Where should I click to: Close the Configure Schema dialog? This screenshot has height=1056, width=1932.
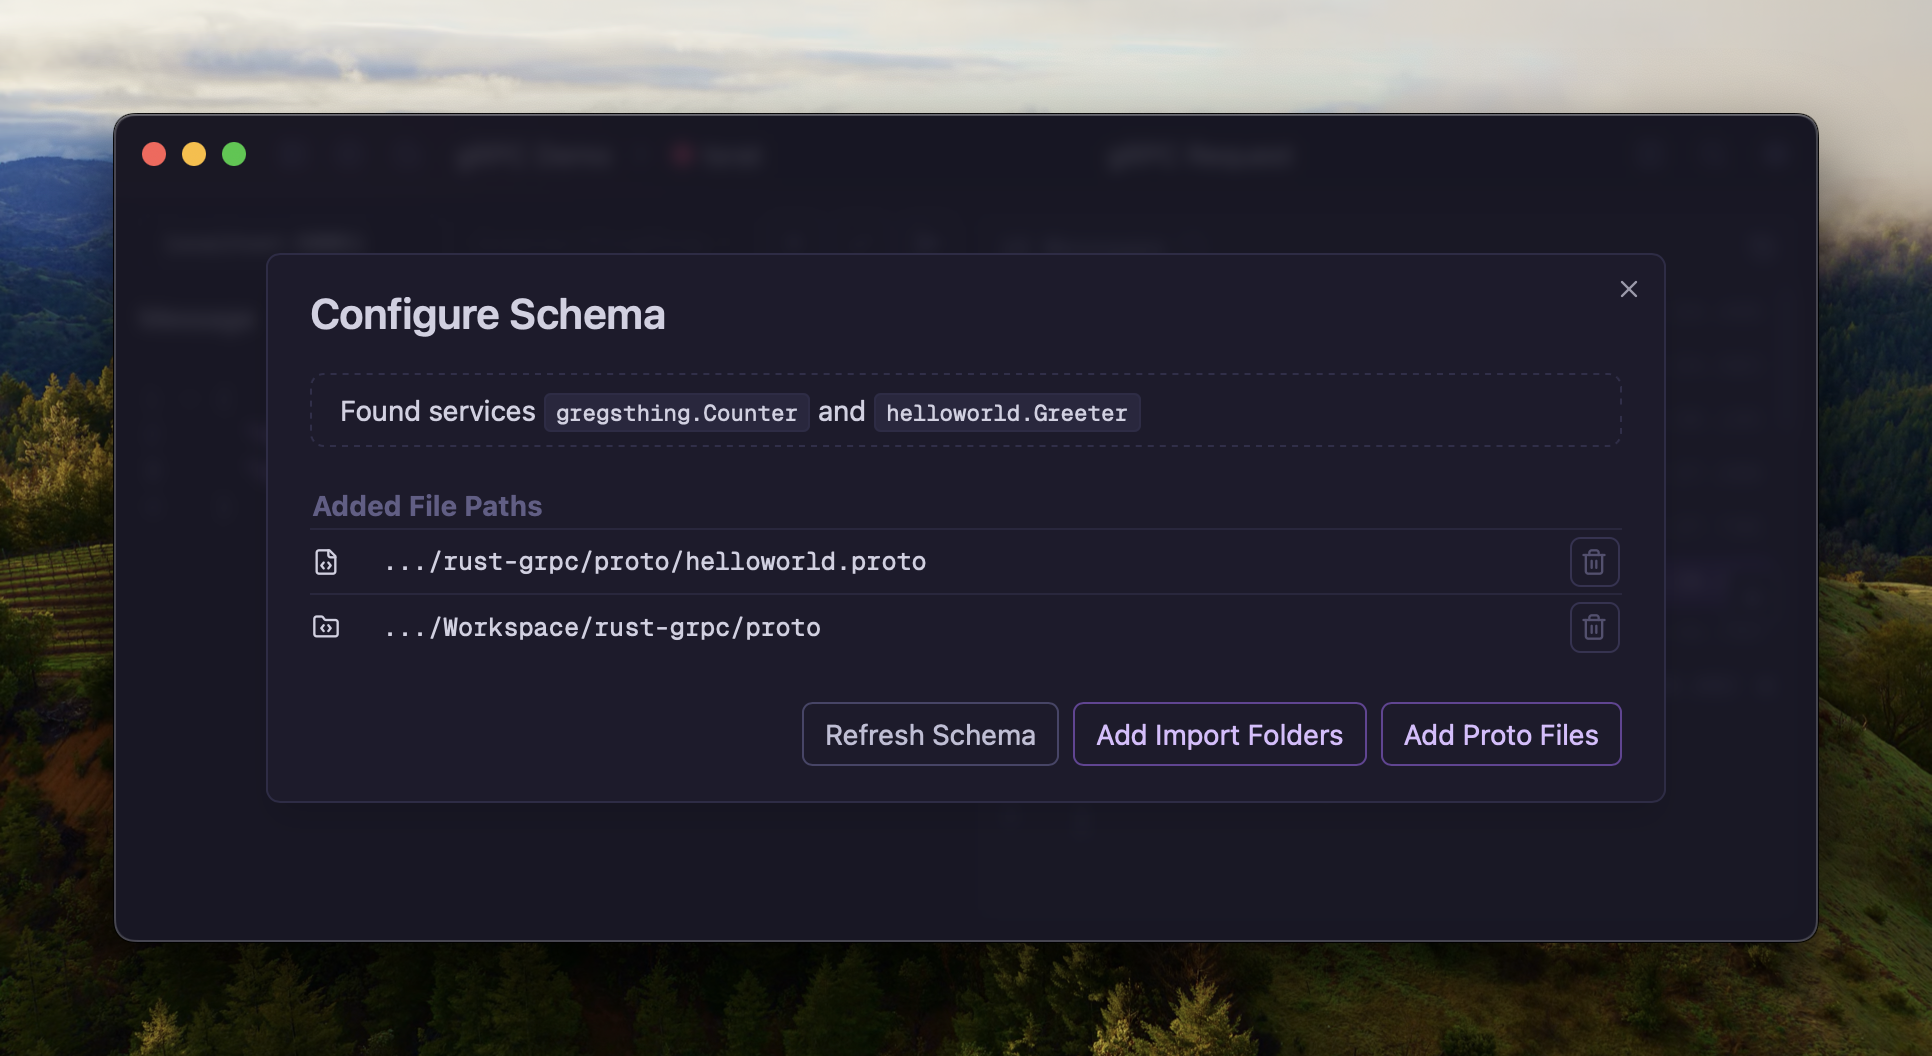[1628, 289]
